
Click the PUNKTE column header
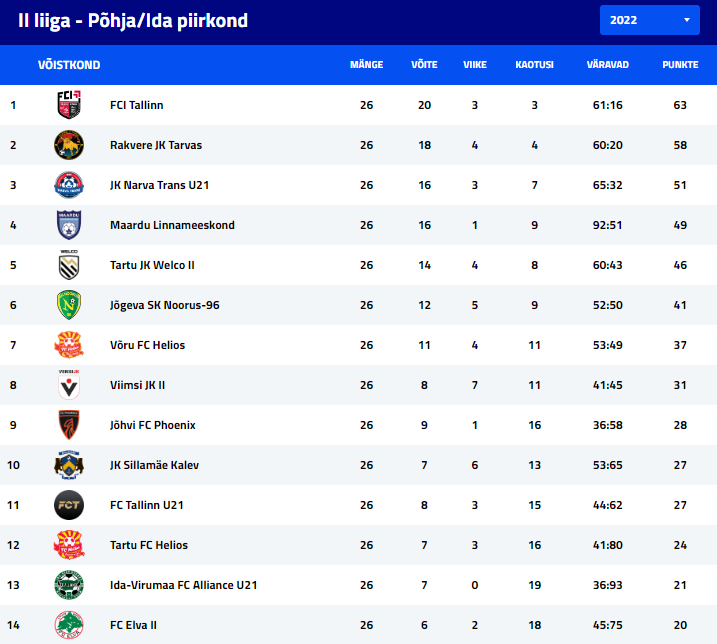coord(680,65)
